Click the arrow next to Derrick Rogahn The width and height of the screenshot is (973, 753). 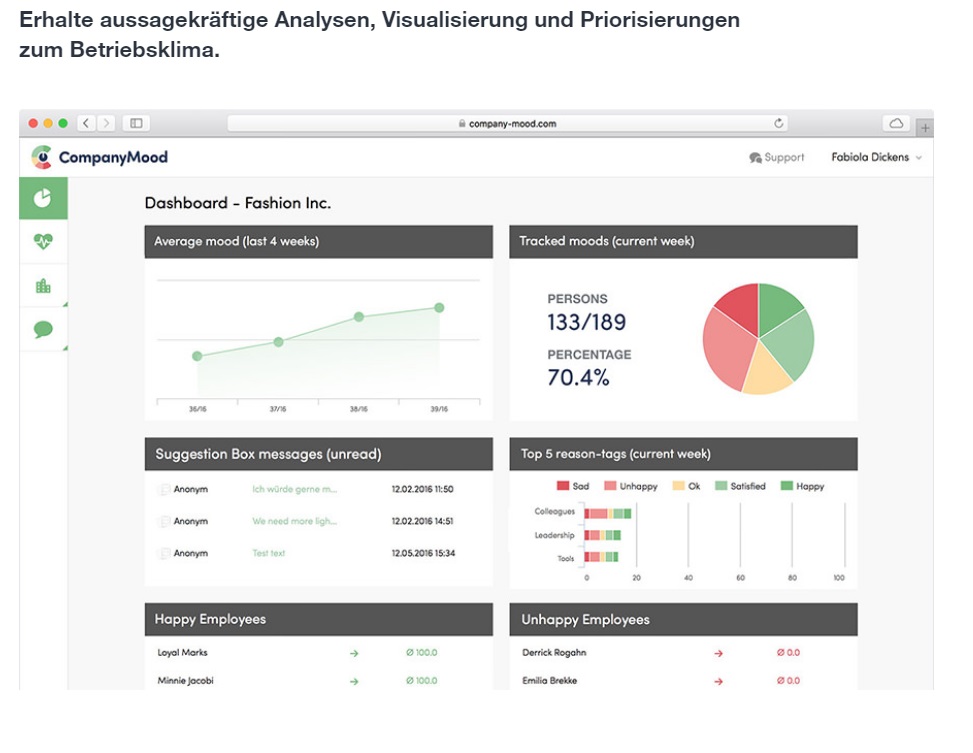coord(718,653)
